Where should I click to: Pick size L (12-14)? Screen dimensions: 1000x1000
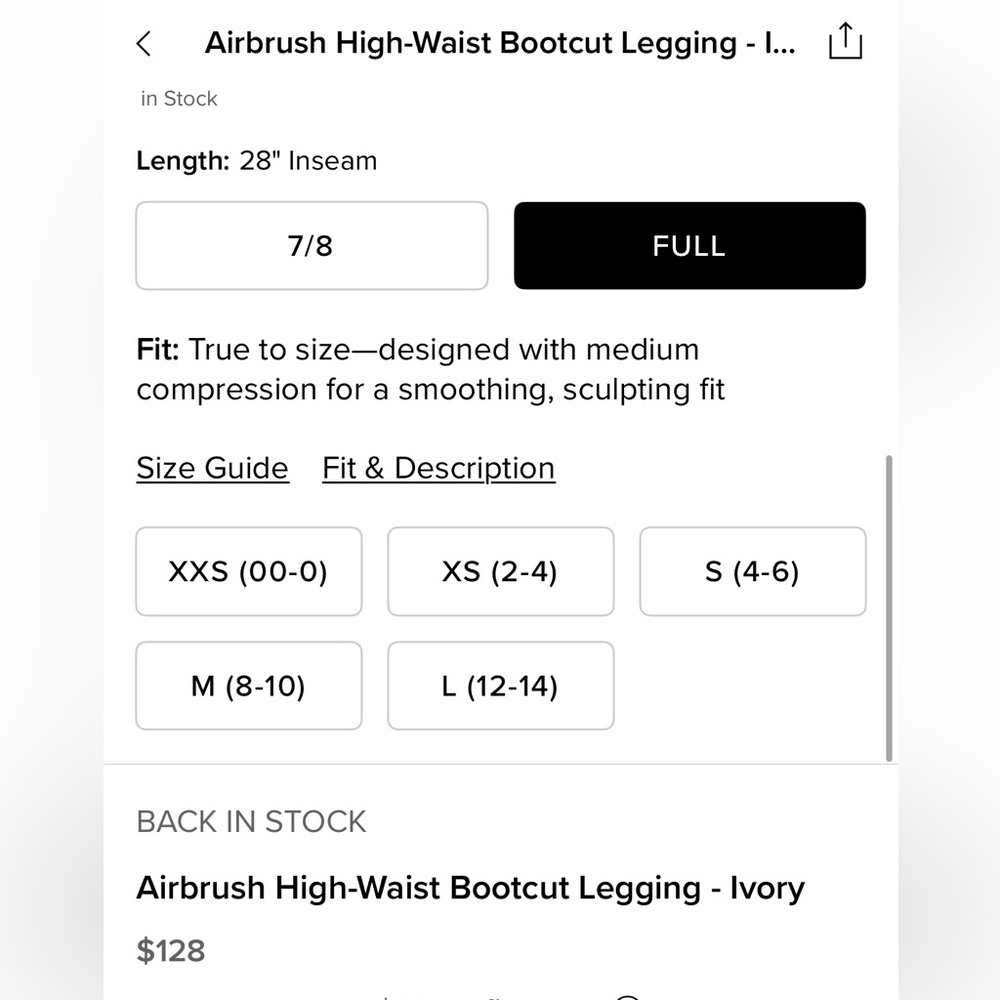click(x=500, y=686)
